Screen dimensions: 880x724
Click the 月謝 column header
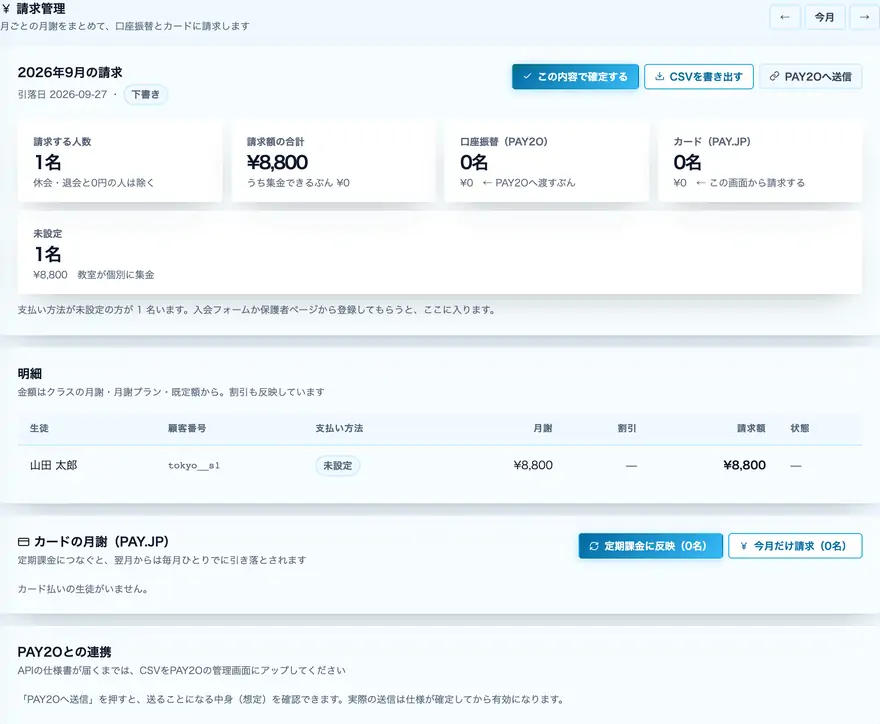coord(543,428)
